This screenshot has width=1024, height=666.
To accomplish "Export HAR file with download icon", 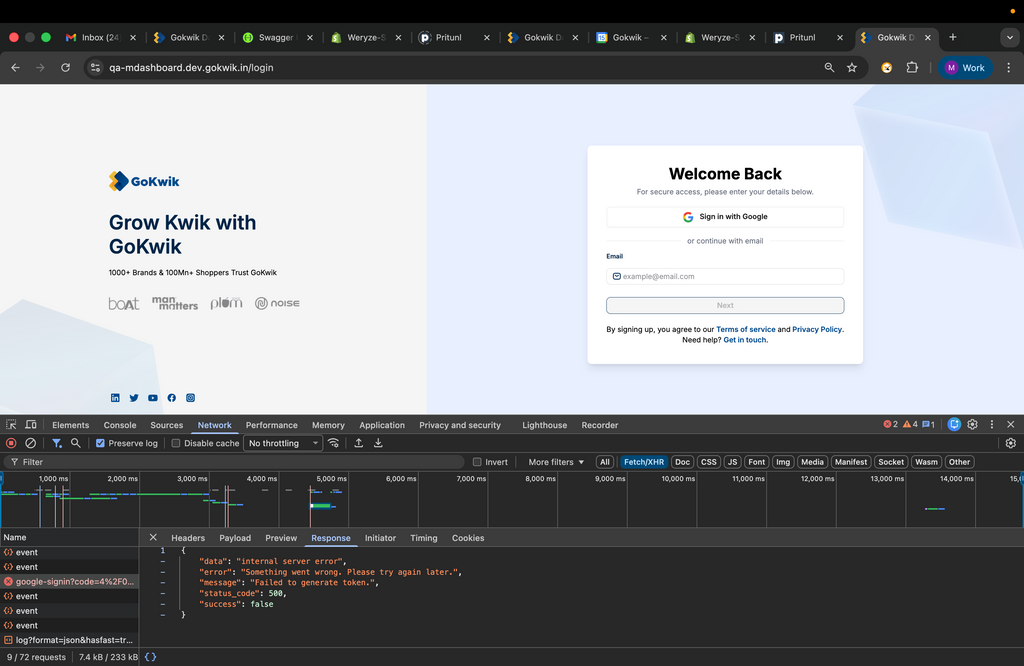I will [x=378, y=443].
